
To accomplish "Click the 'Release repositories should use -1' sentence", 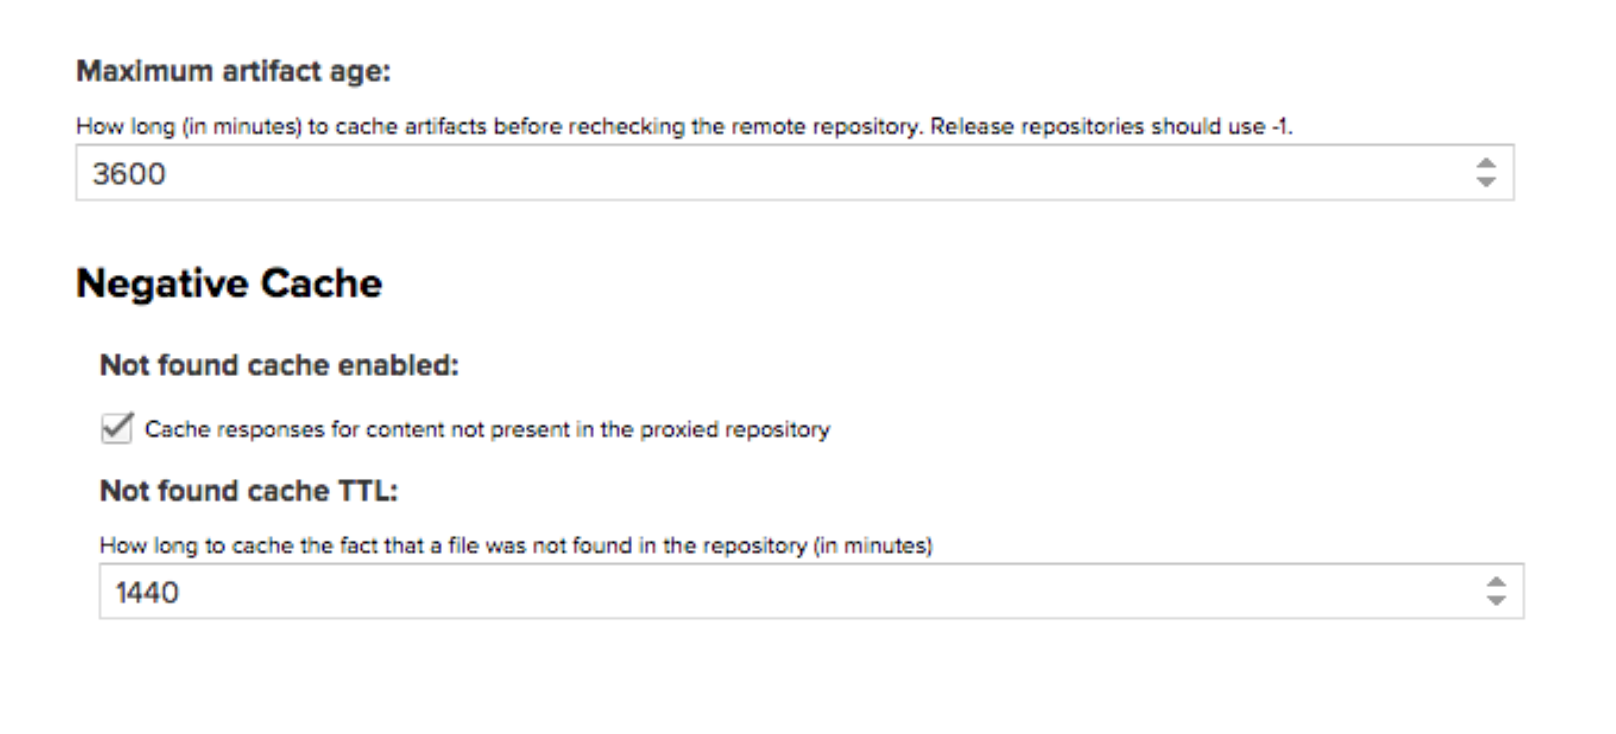I will coord(1110,127).
